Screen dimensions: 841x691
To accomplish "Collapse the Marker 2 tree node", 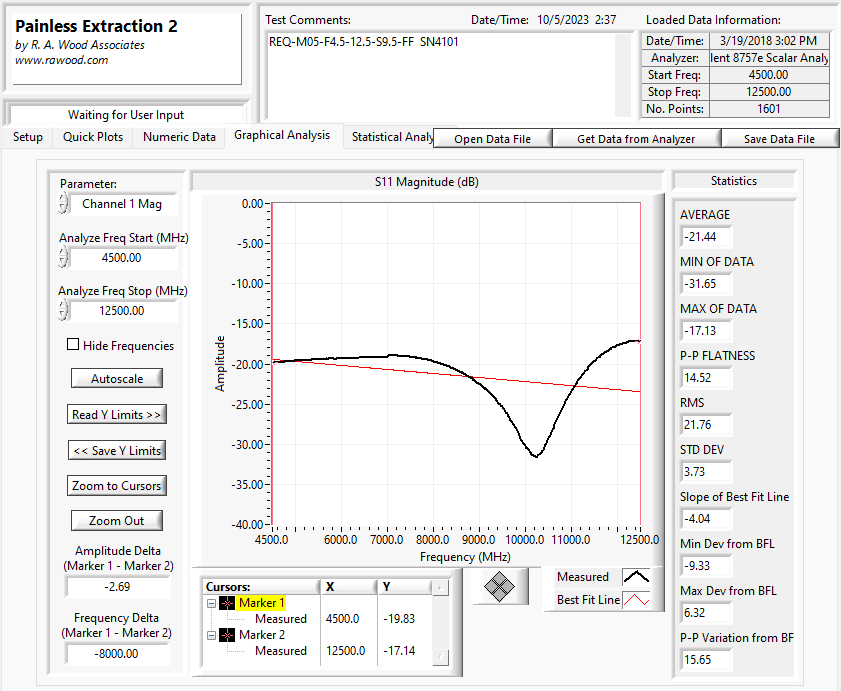I will click(211, 636).
